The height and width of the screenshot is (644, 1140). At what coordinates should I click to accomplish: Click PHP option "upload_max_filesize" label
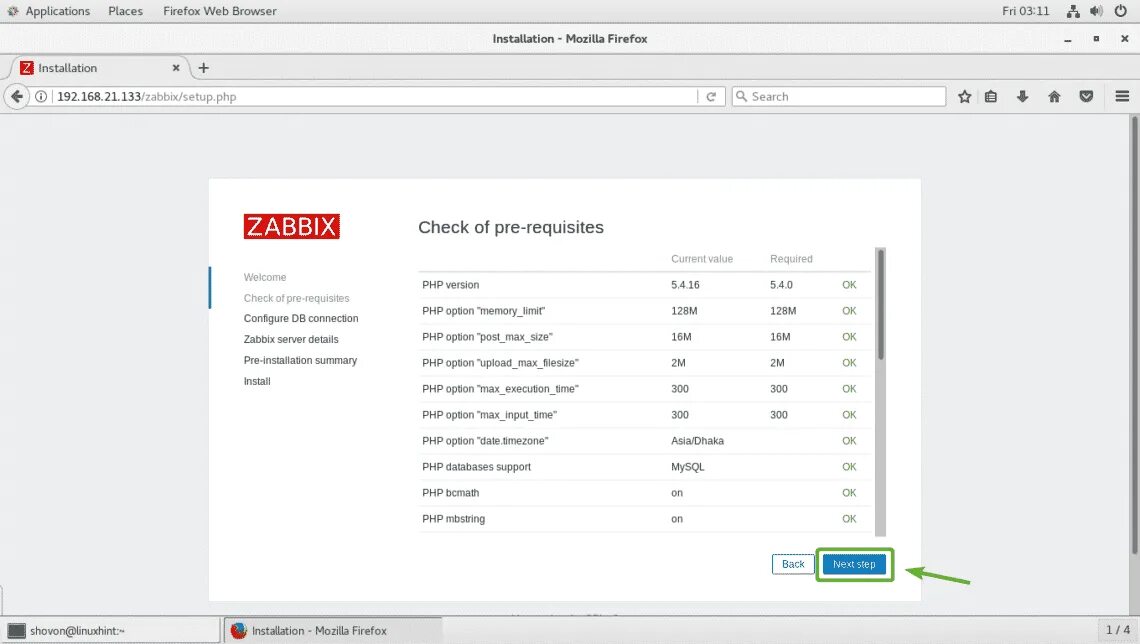(500, 363)
